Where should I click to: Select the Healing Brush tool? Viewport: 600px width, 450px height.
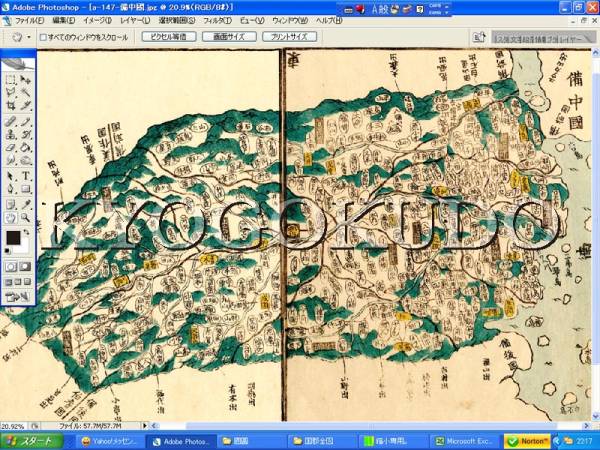tap(11, 122)
